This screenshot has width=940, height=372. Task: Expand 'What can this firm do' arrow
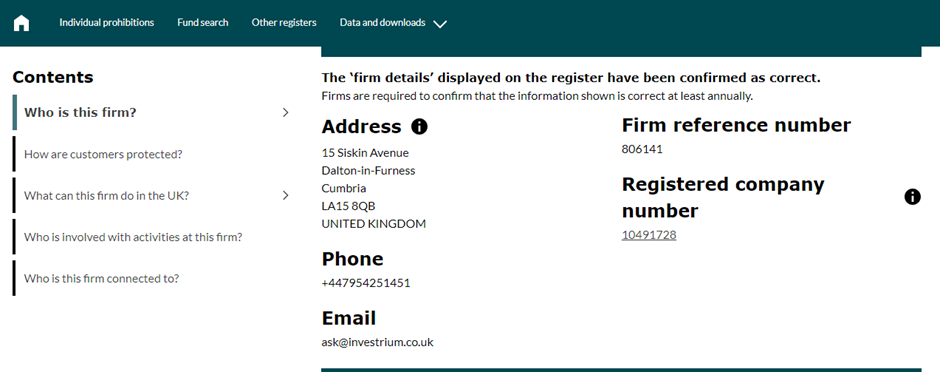coord(285,195)
